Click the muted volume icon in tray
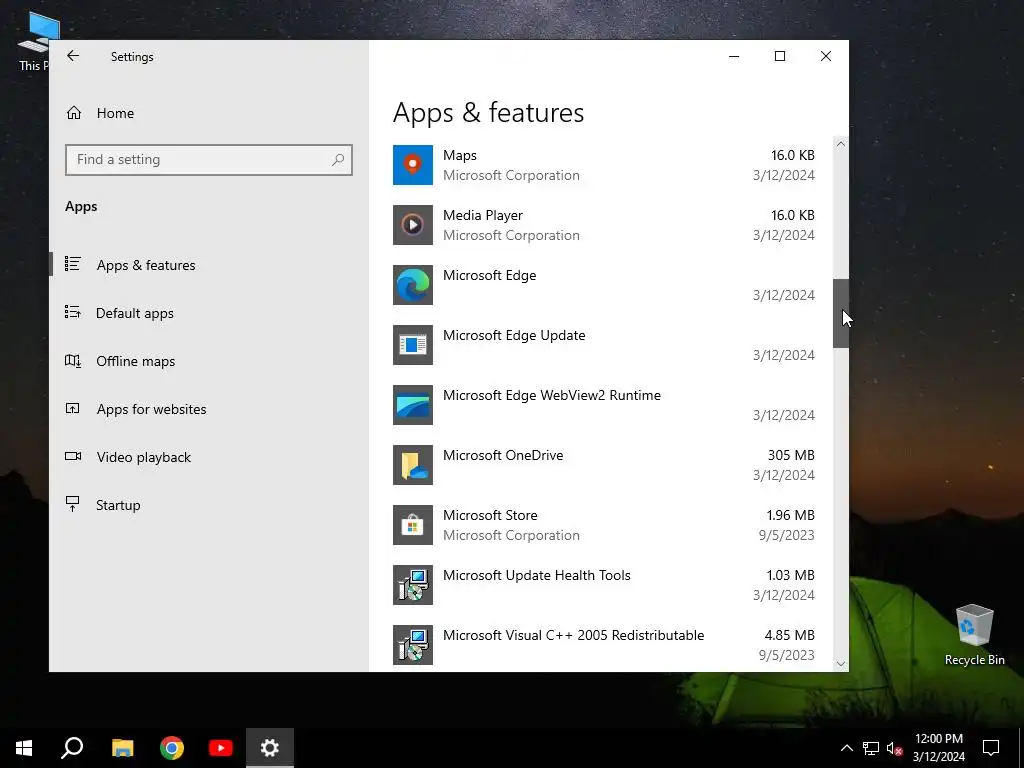Screen dimensions: 1024x768 point(894,748)
